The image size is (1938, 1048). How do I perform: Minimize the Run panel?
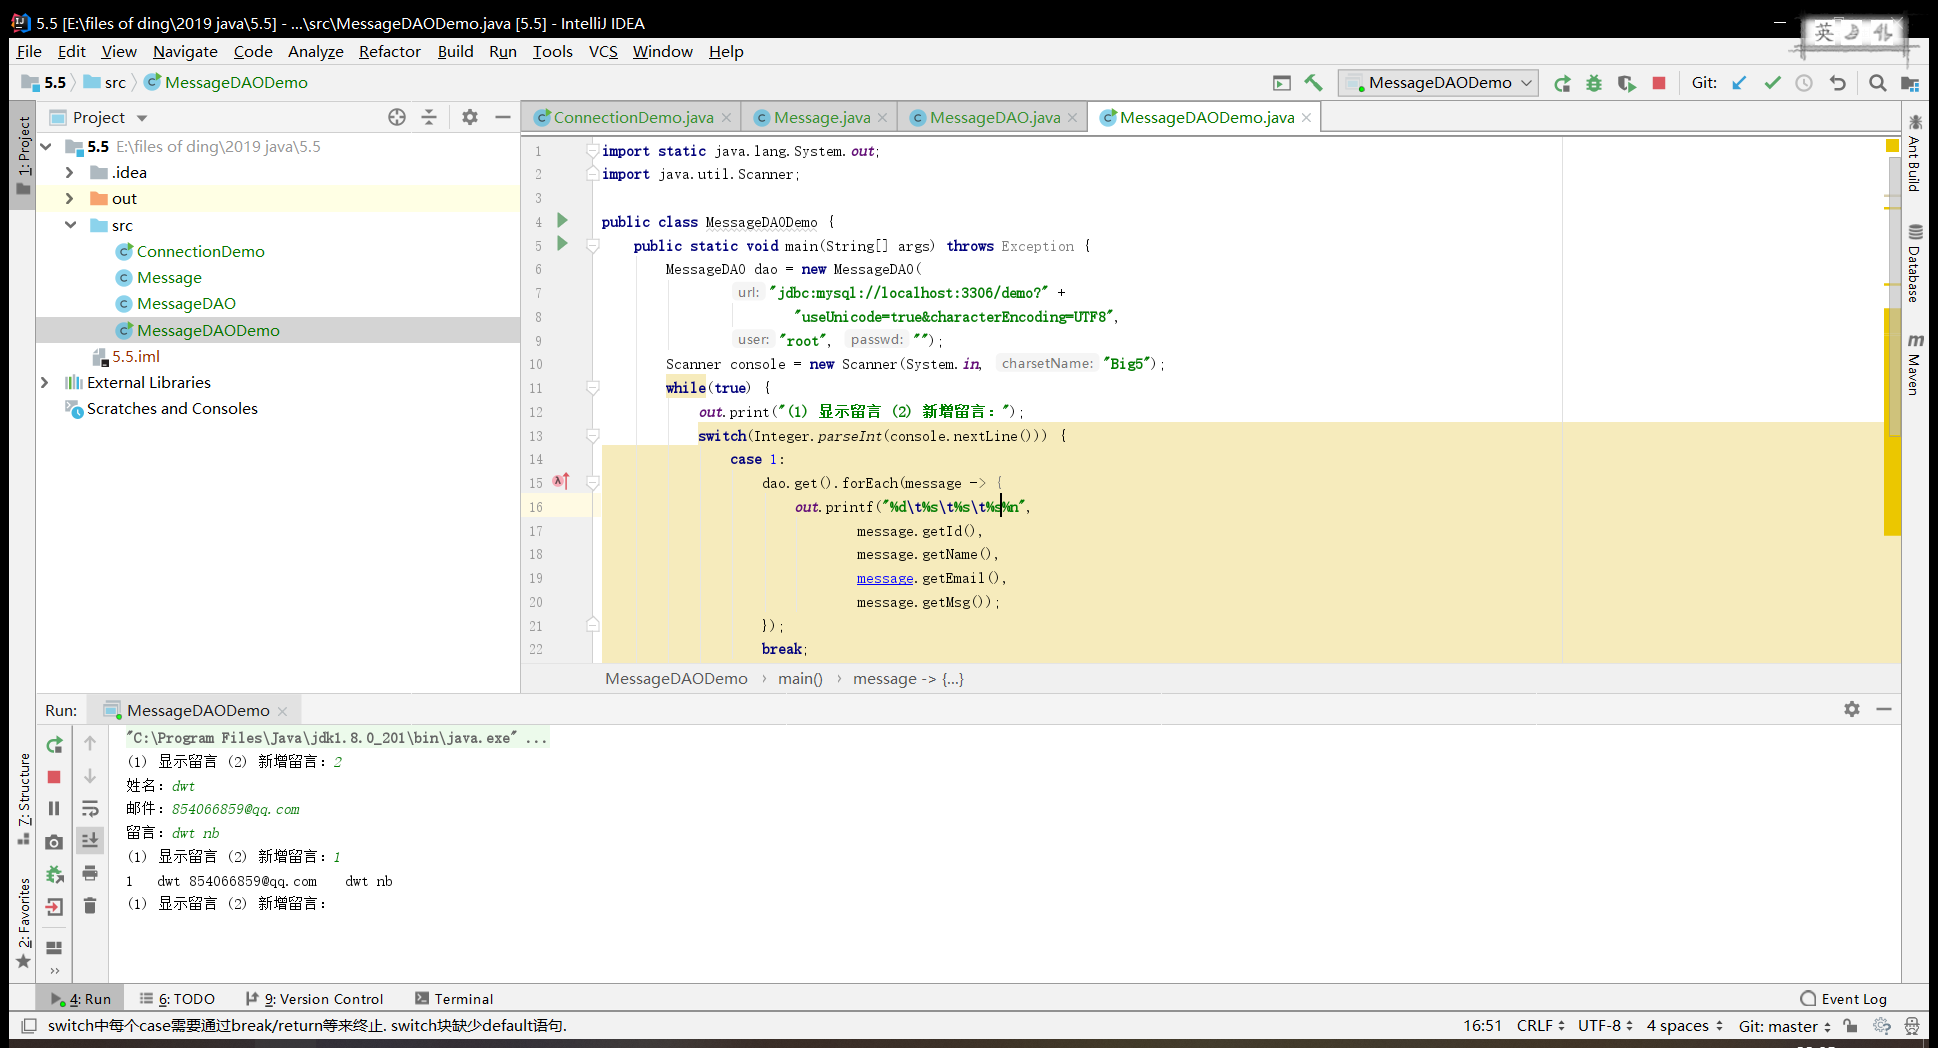1884,709
